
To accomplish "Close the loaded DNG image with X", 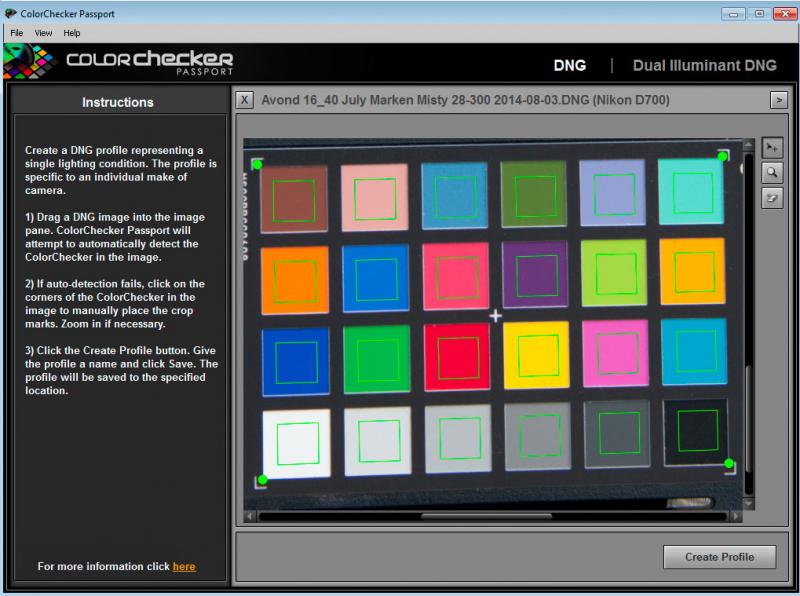I will pyautogui.click(x=244, y=100).
